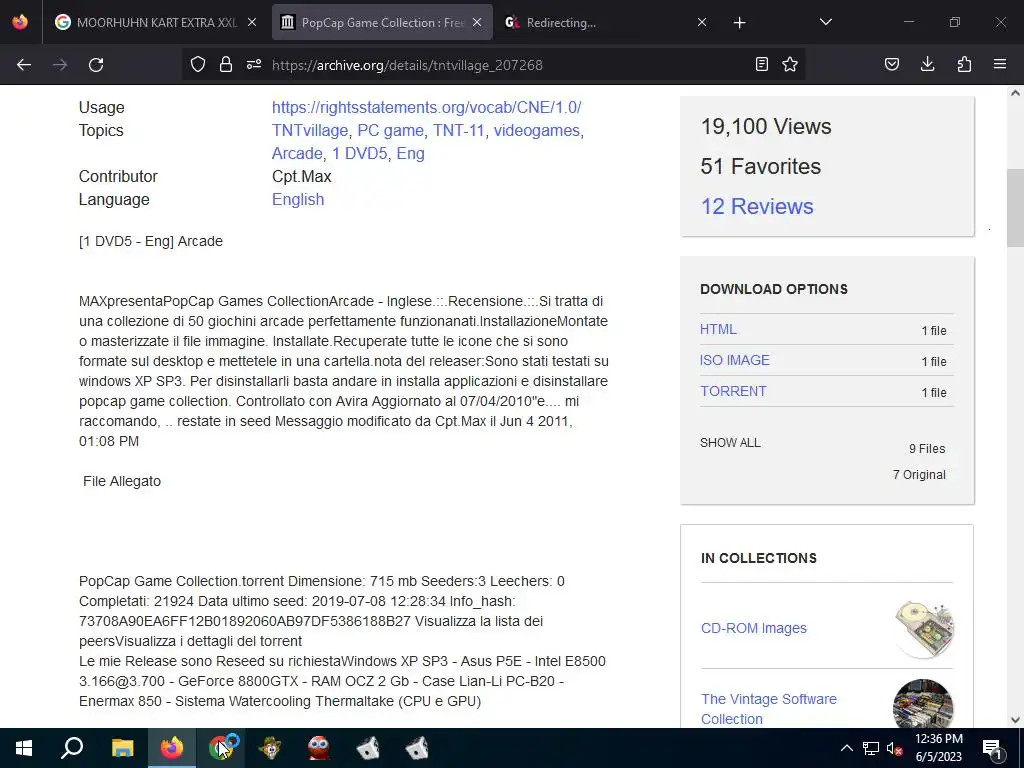Viewport: 1024px width, 768px height.
Task: Click the Firefox taskbar icon
Action: (x=172, y=748)
